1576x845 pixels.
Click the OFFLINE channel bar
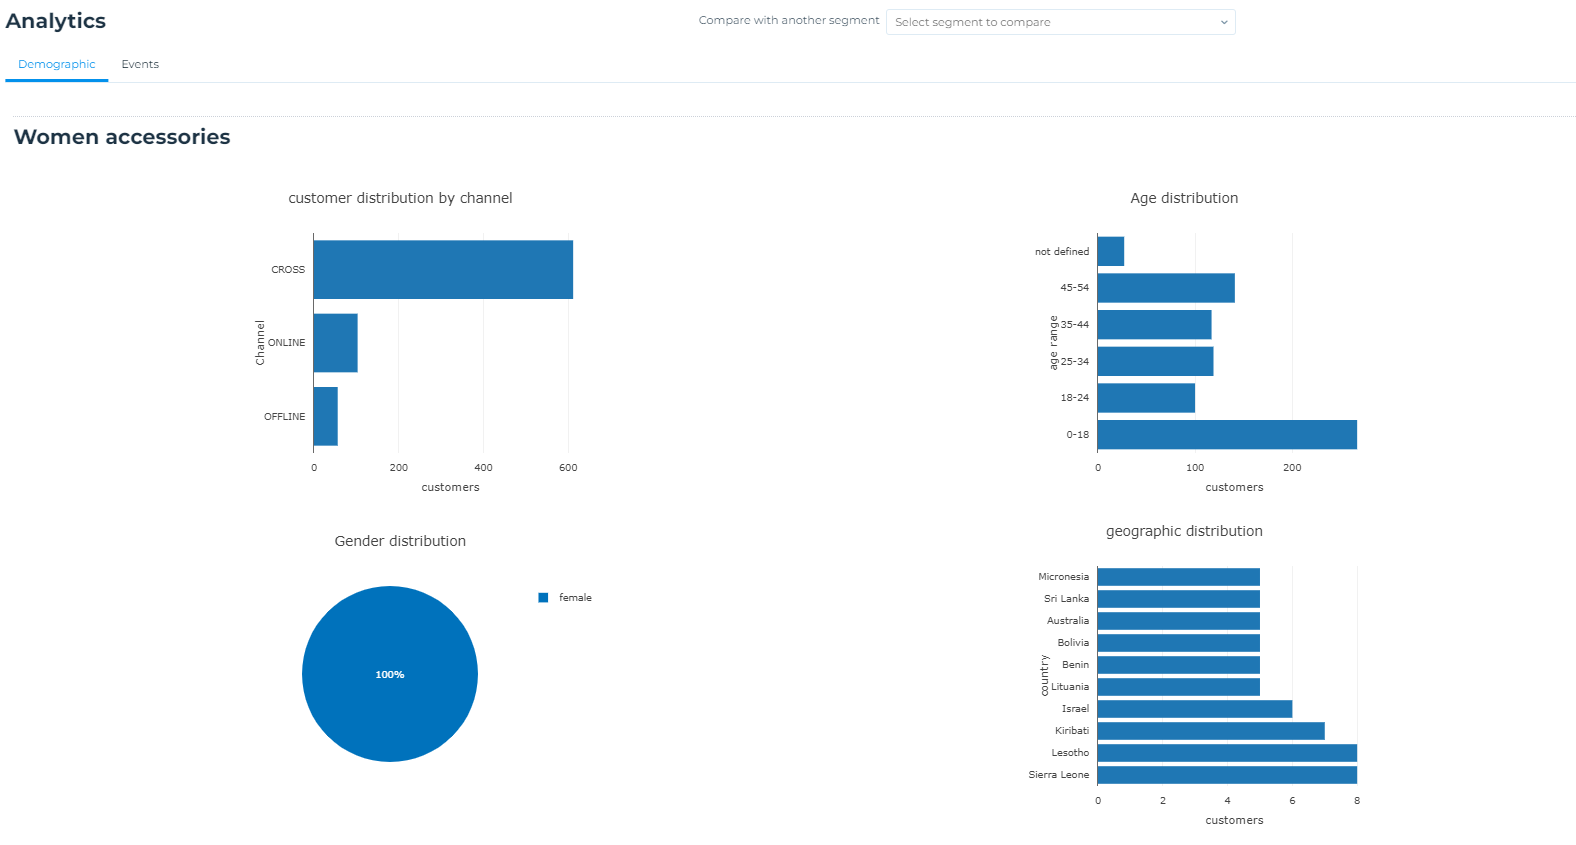[x=325, y=416]
